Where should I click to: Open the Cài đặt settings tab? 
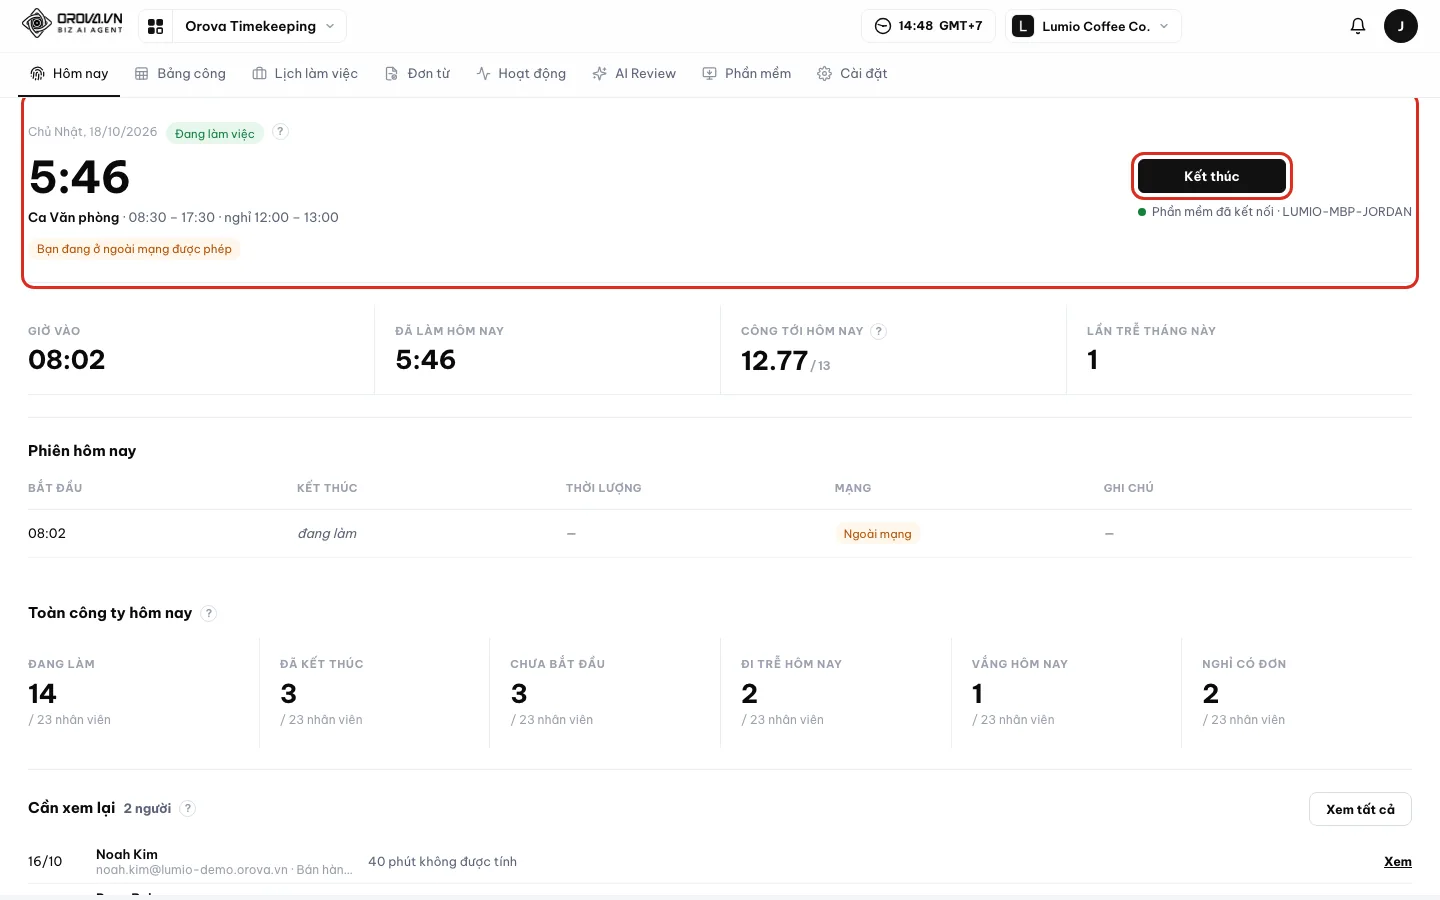pos(852,74)
